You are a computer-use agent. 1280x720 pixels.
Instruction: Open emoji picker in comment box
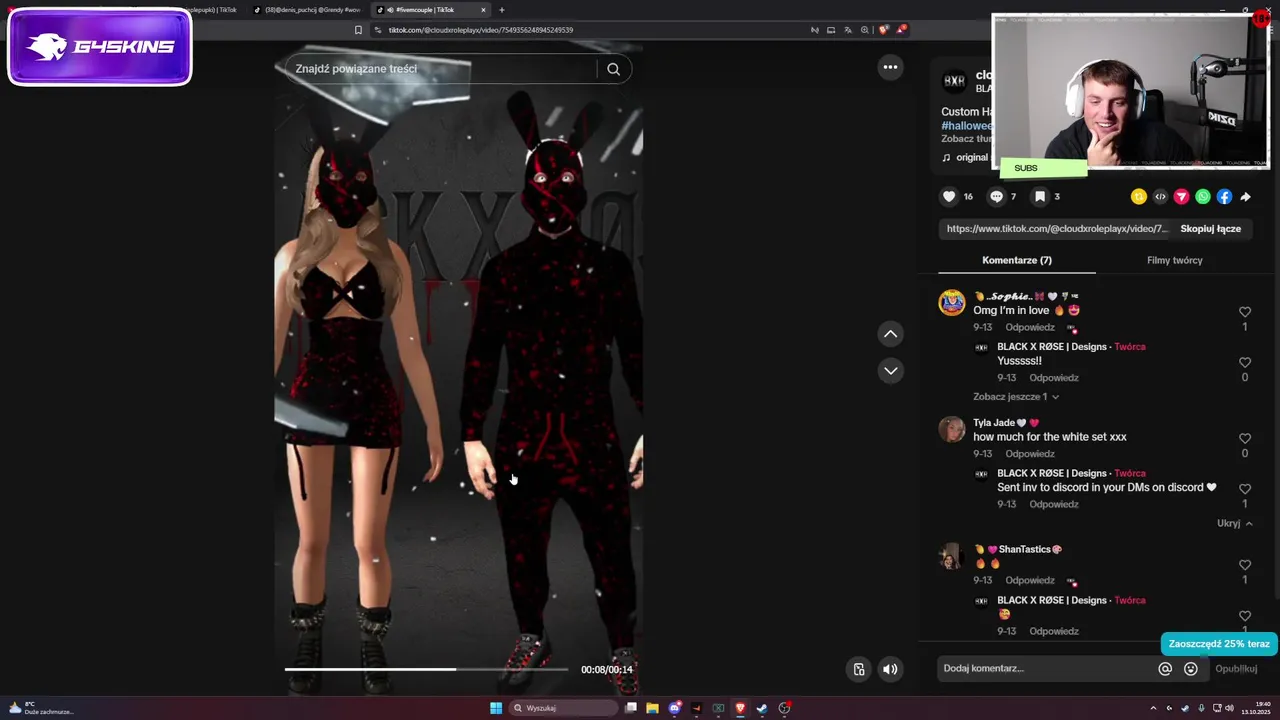coord(1191,669)
